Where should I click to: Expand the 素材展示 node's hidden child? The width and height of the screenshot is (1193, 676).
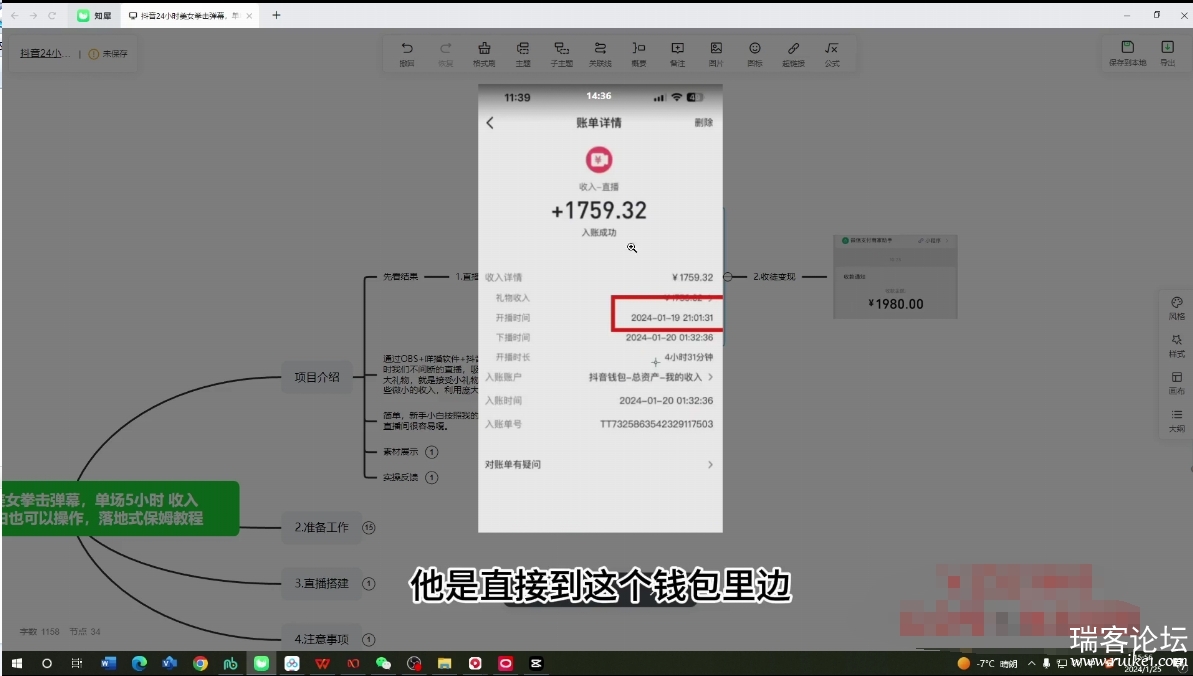(x=431, y=452)
